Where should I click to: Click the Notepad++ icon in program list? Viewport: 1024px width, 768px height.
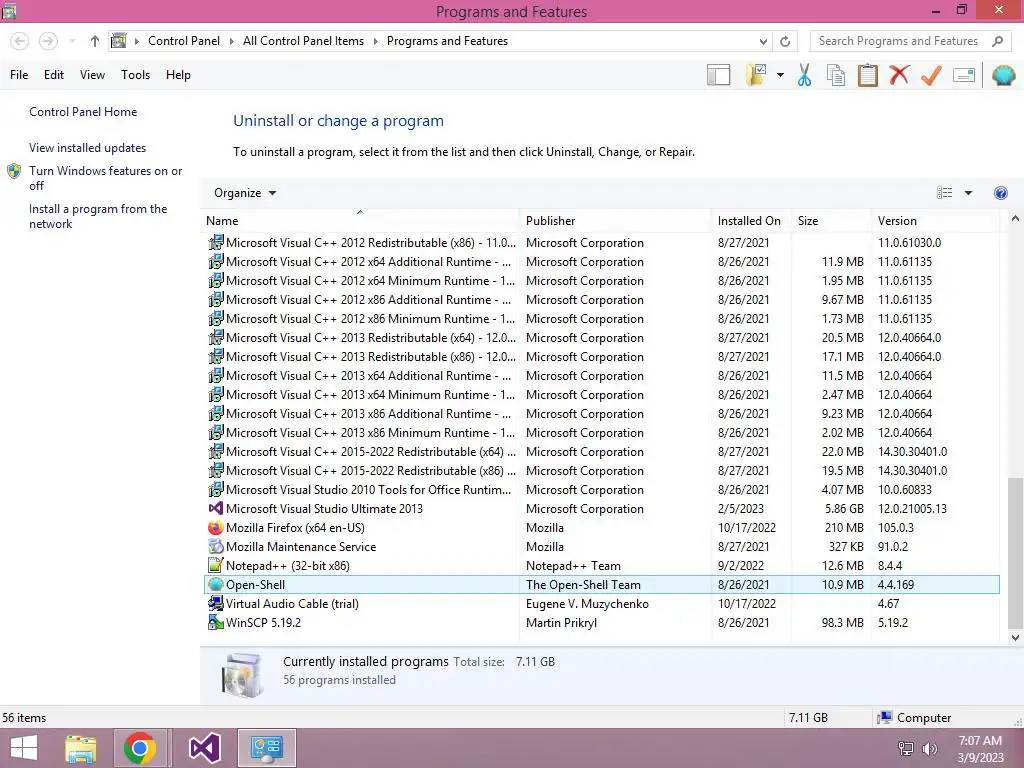[x=216, y=566]
